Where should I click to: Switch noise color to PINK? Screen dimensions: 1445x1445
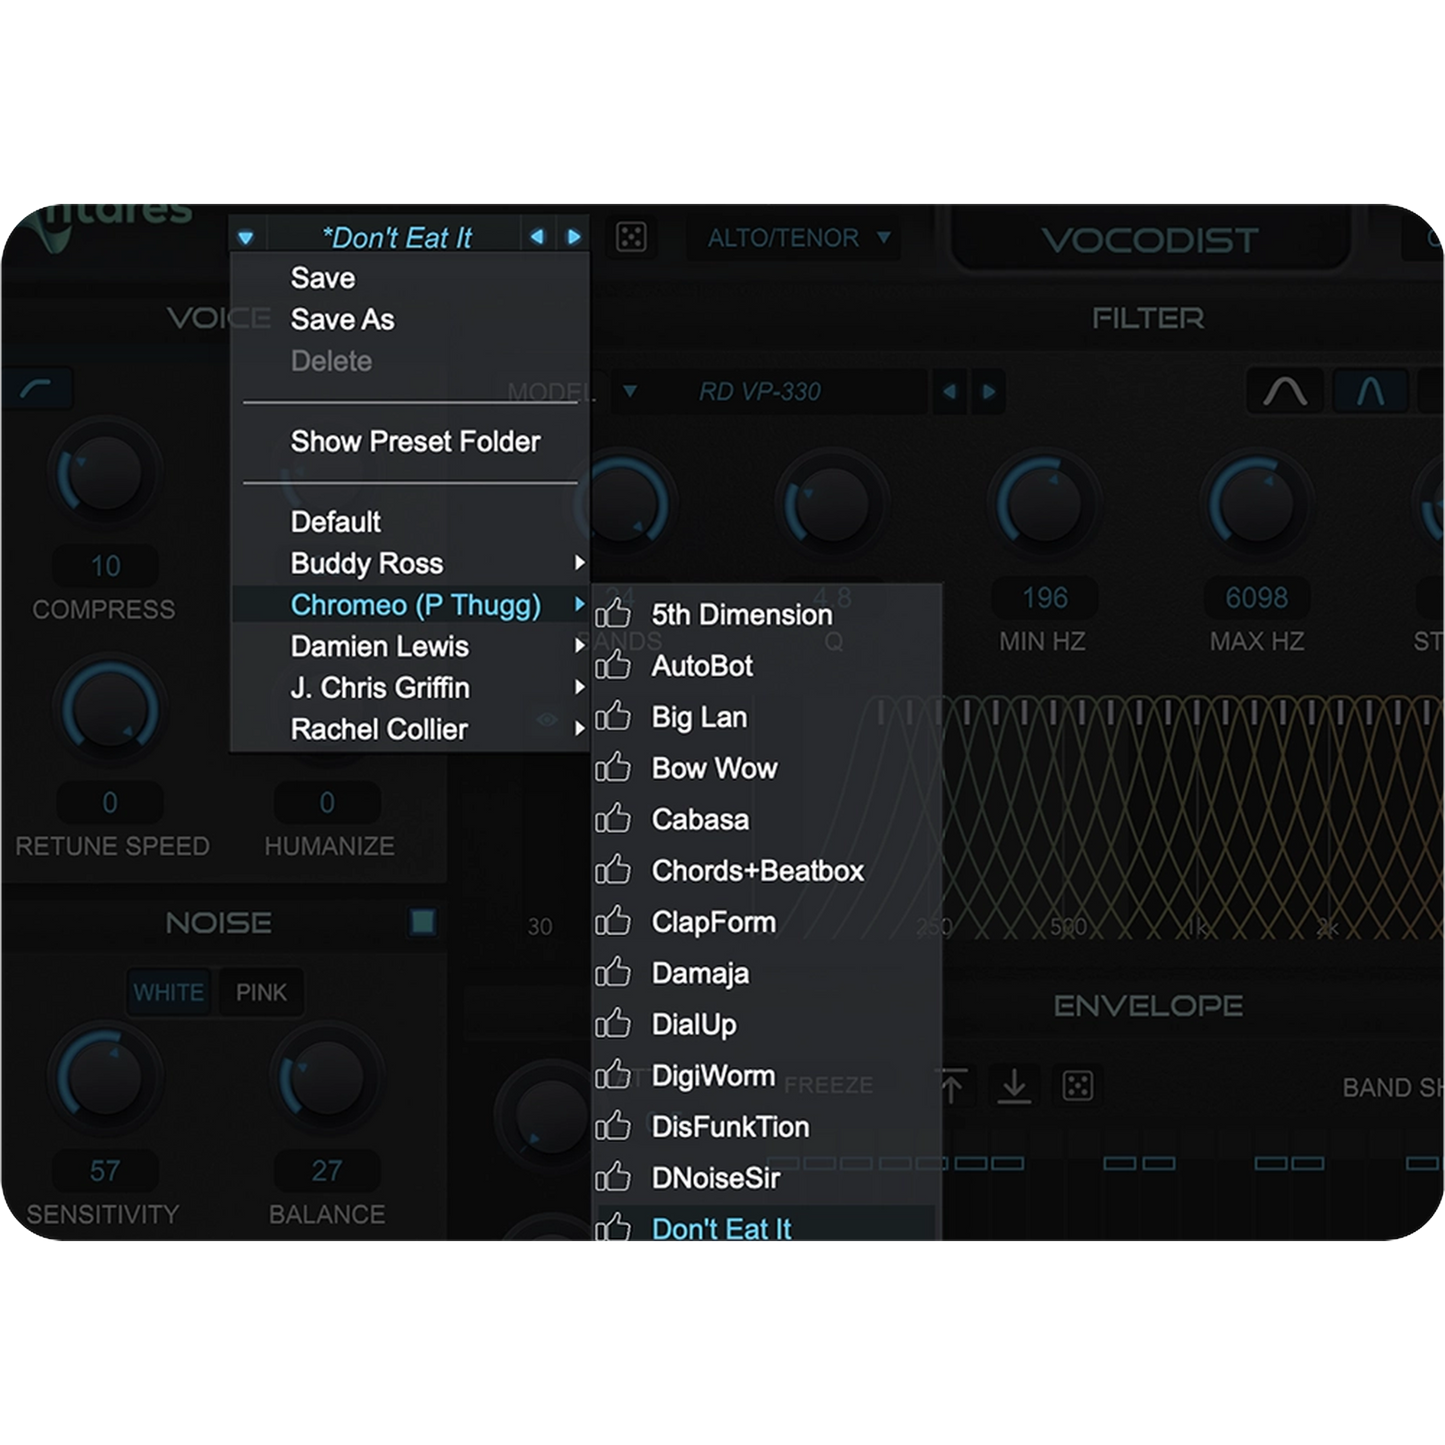pos(260,992)
